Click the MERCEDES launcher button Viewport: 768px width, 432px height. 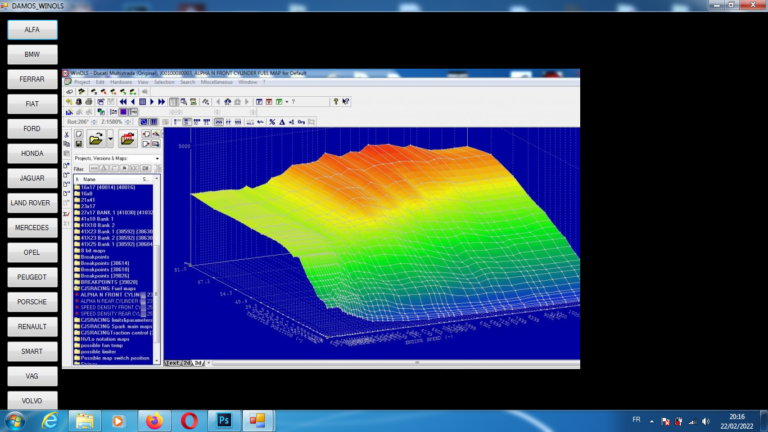pos(32,228)
